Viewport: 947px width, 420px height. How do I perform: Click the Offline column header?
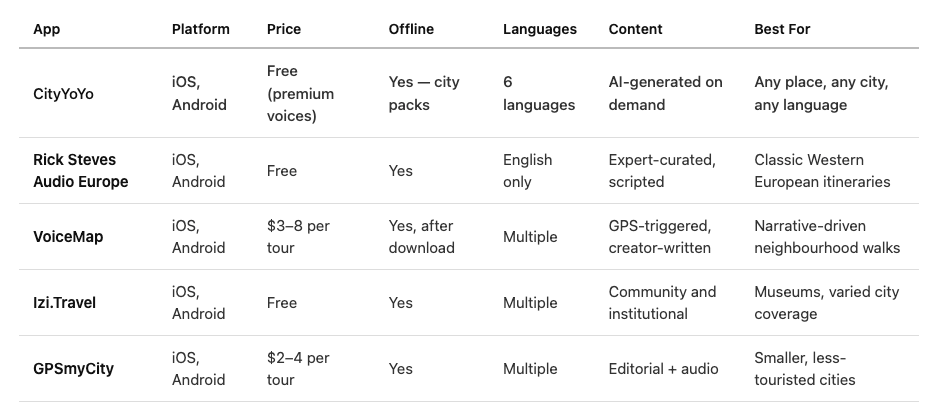(411, 29)
